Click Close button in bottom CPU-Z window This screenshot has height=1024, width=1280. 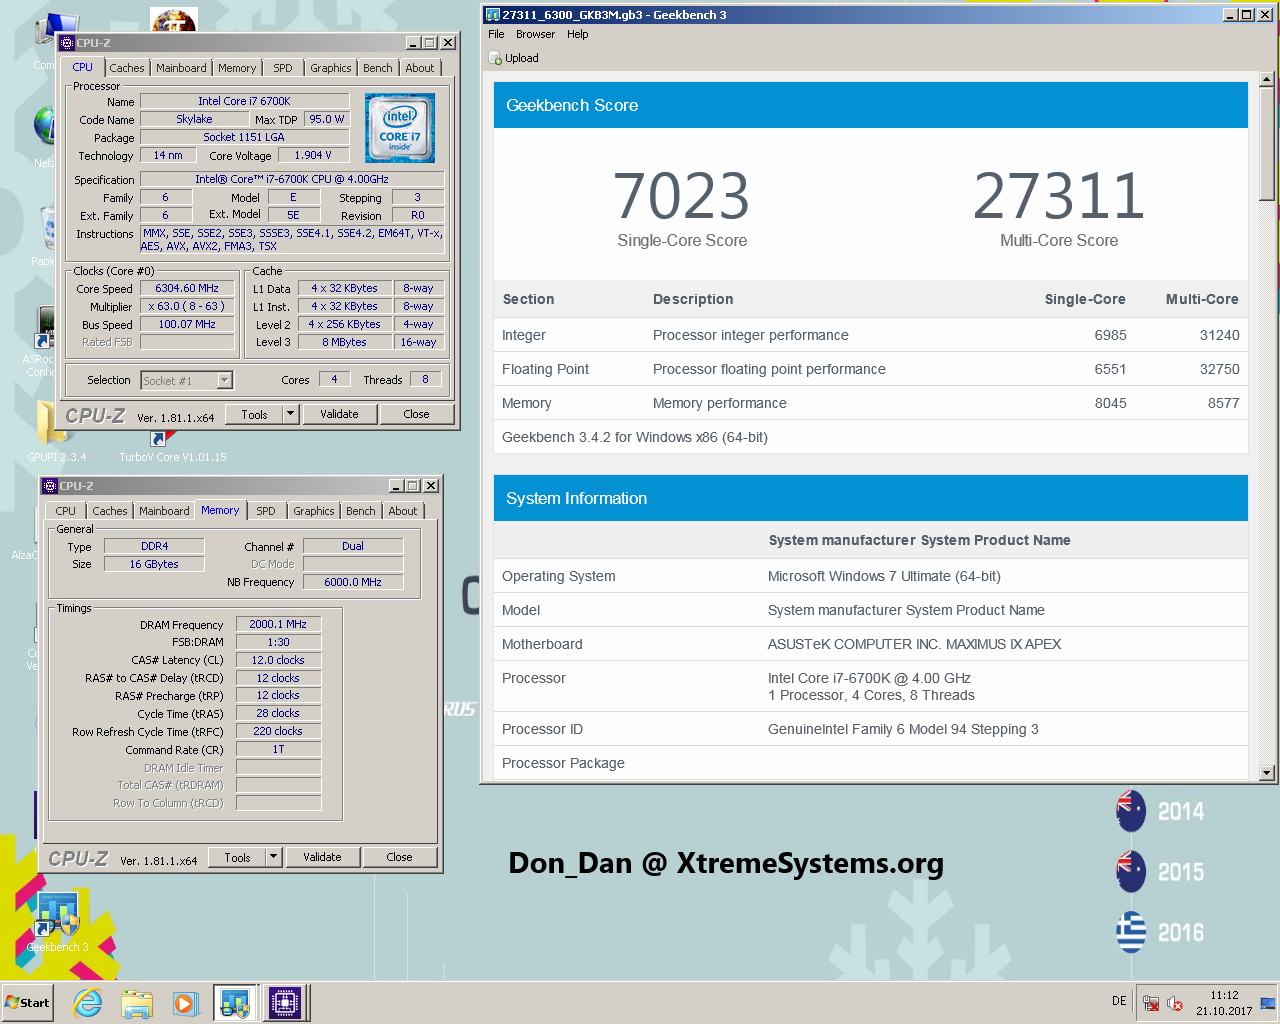[x=400, y=857]
